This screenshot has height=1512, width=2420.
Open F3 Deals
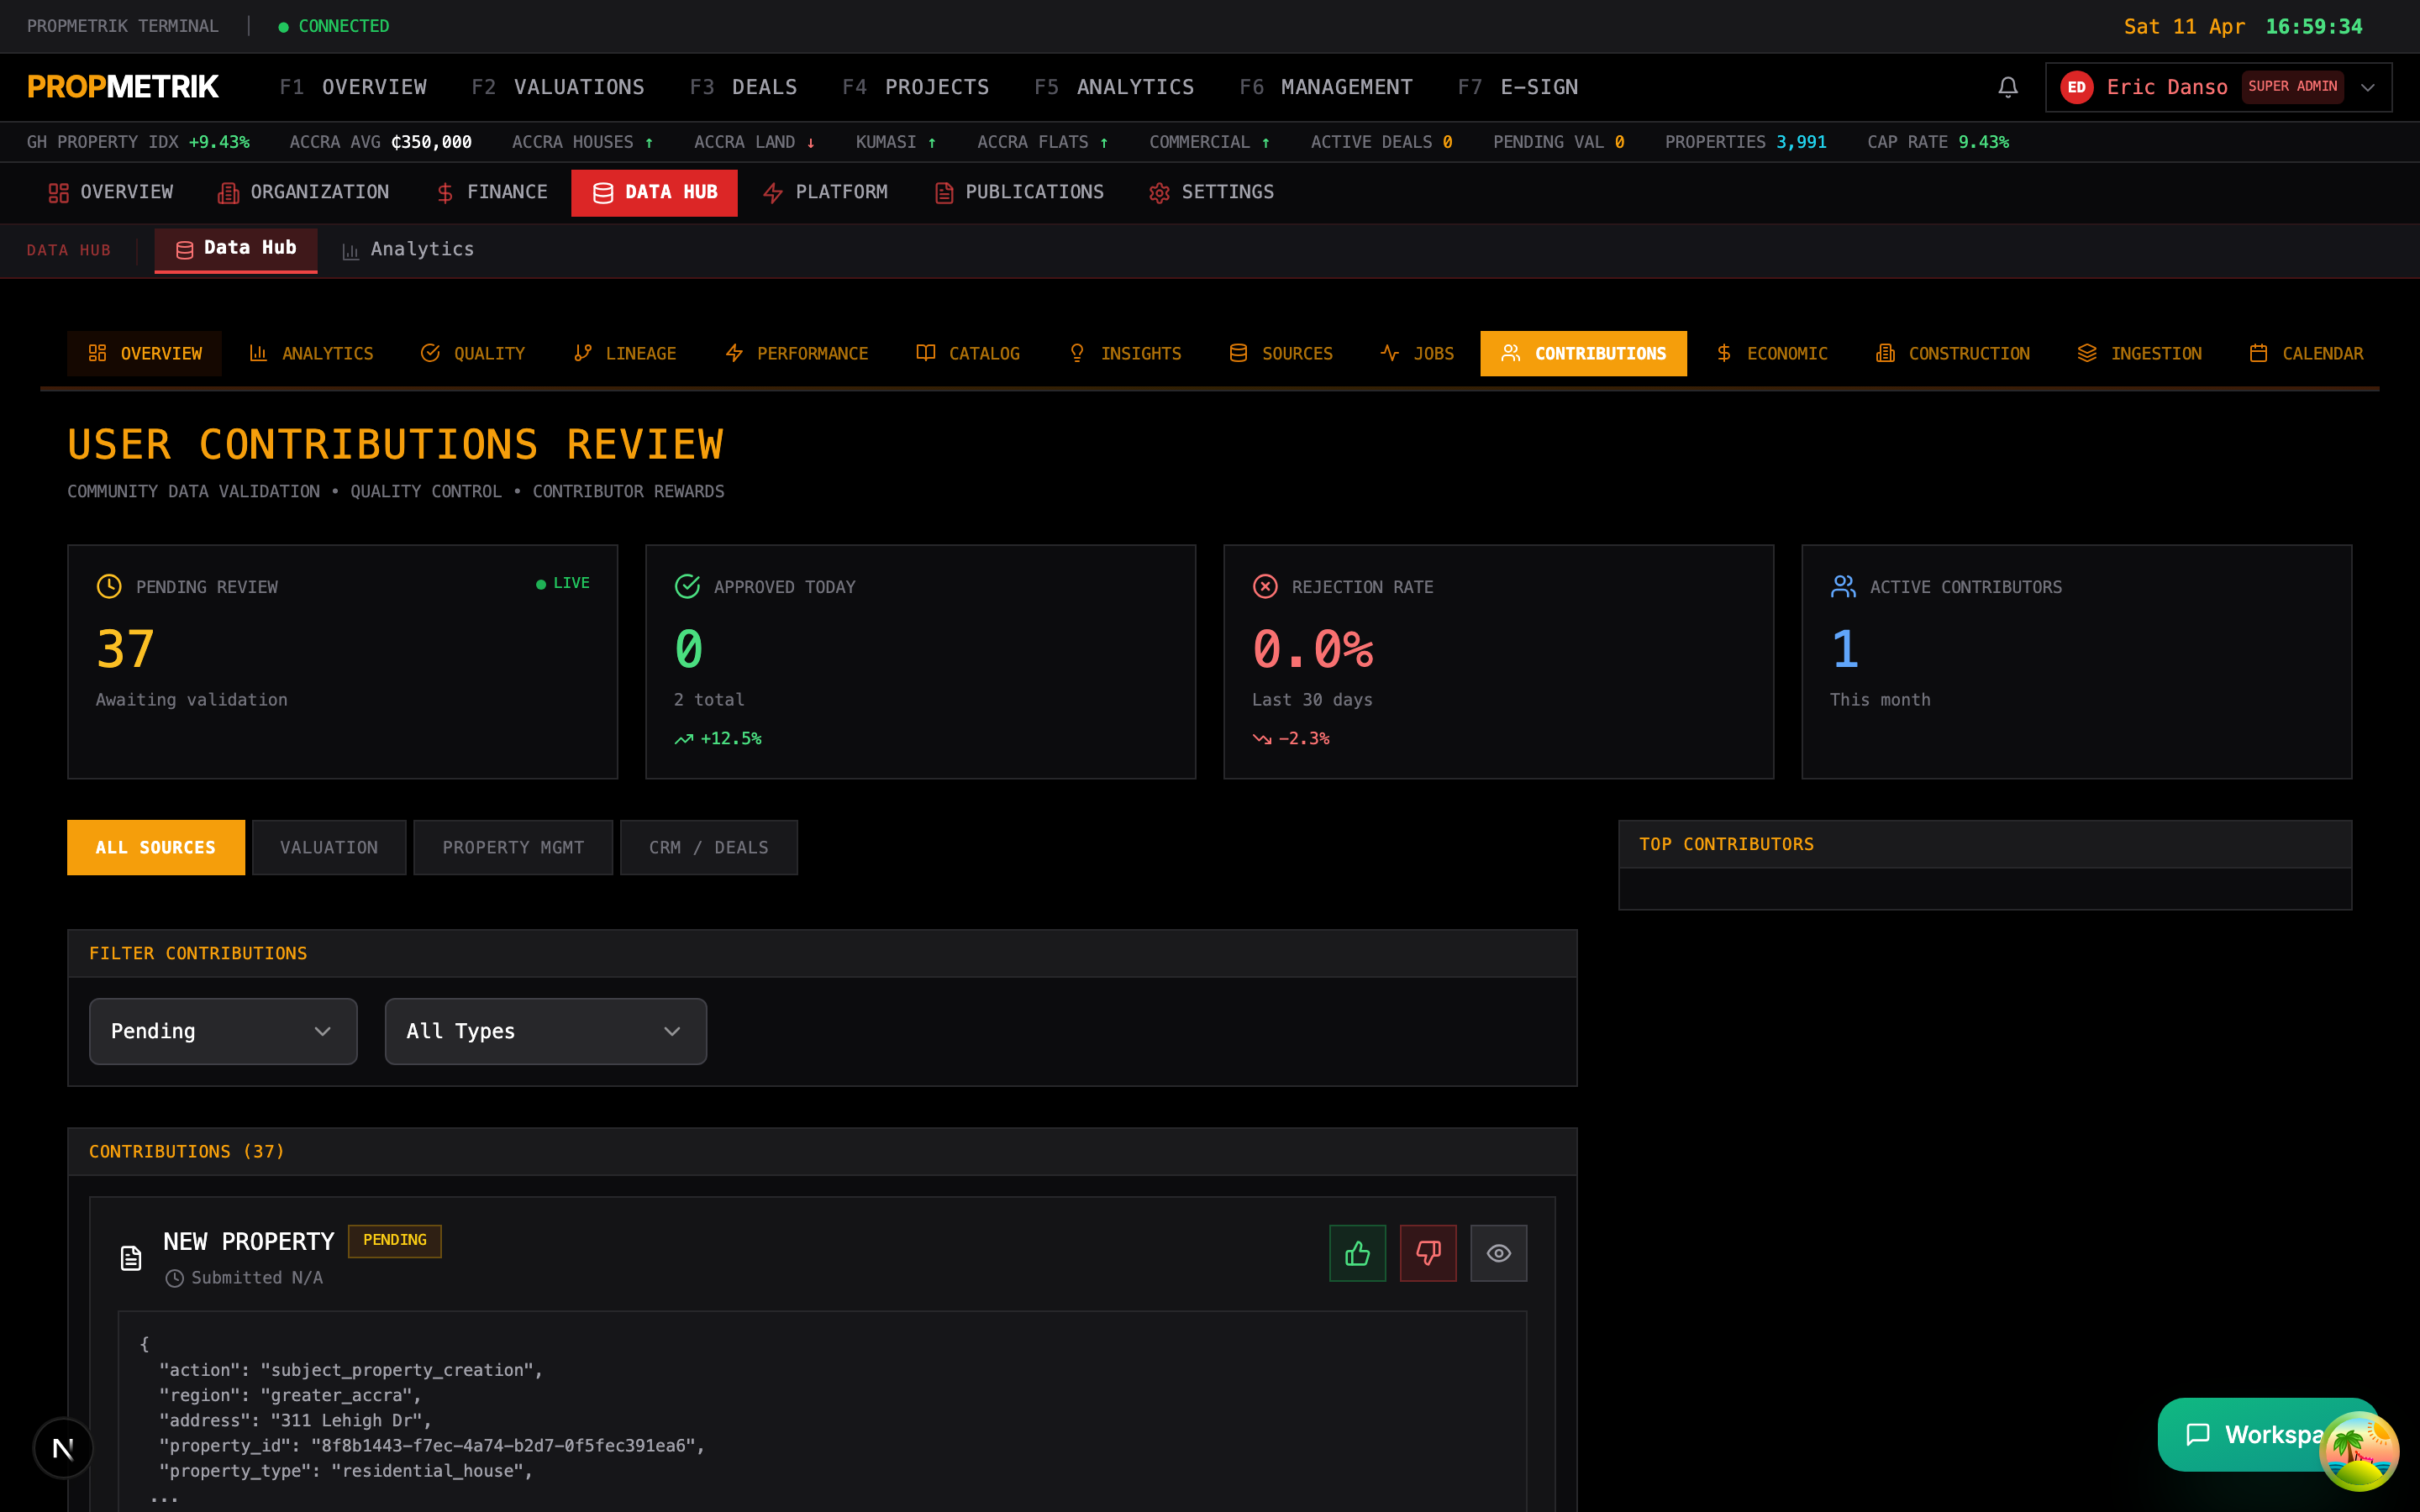coord(743,87)
